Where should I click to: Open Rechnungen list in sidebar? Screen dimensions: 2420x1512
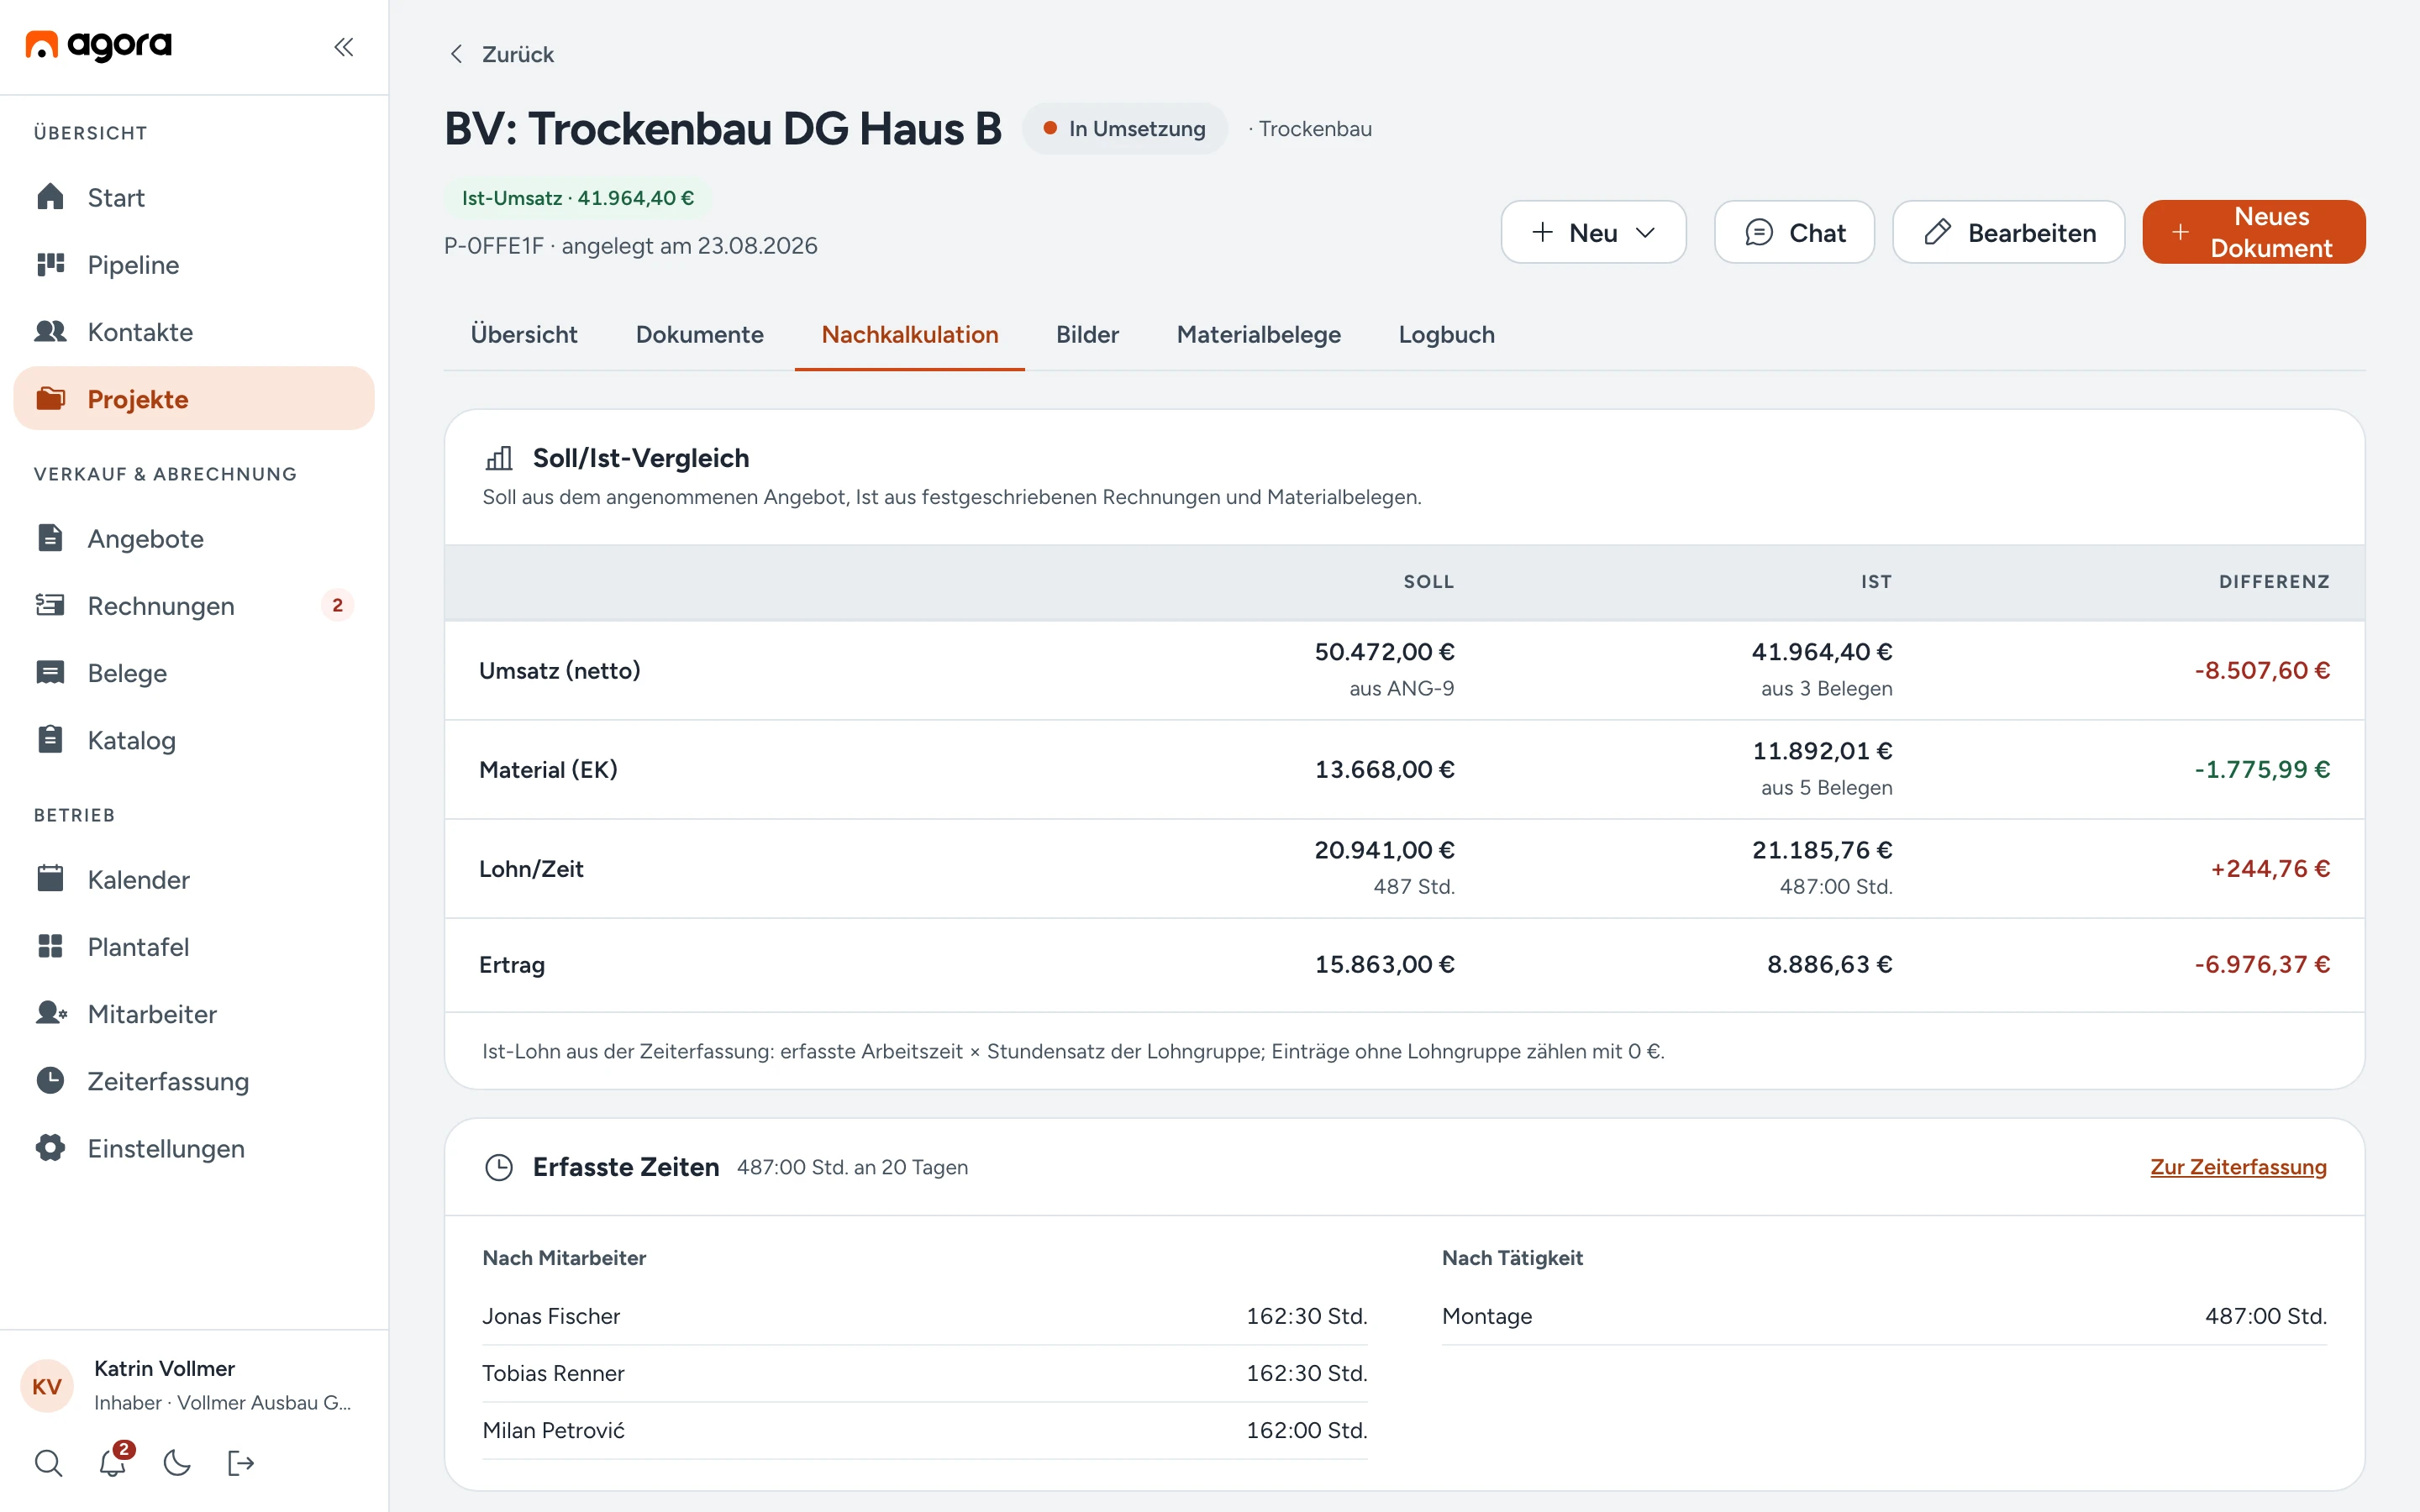click(194, 605)
